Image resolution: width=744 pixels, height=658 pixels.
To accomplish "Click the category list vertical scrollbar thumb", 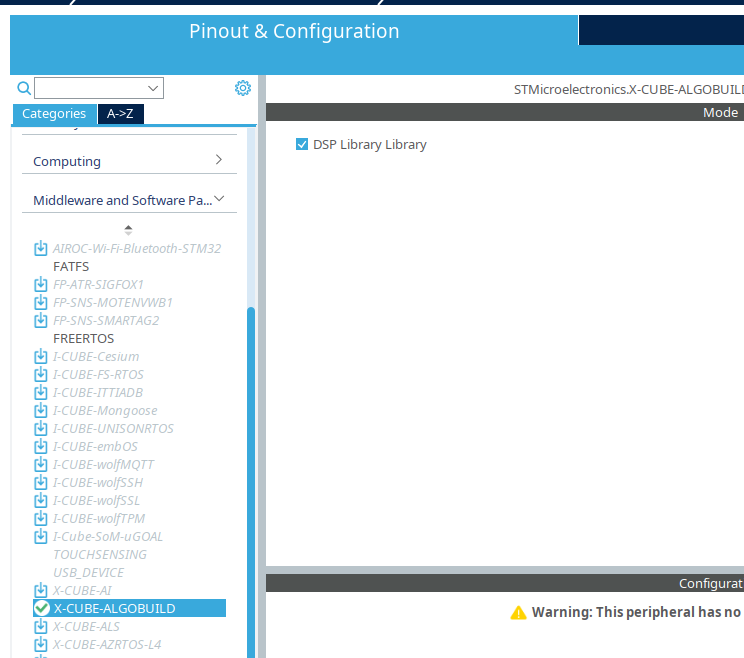I will click(251, 482).
